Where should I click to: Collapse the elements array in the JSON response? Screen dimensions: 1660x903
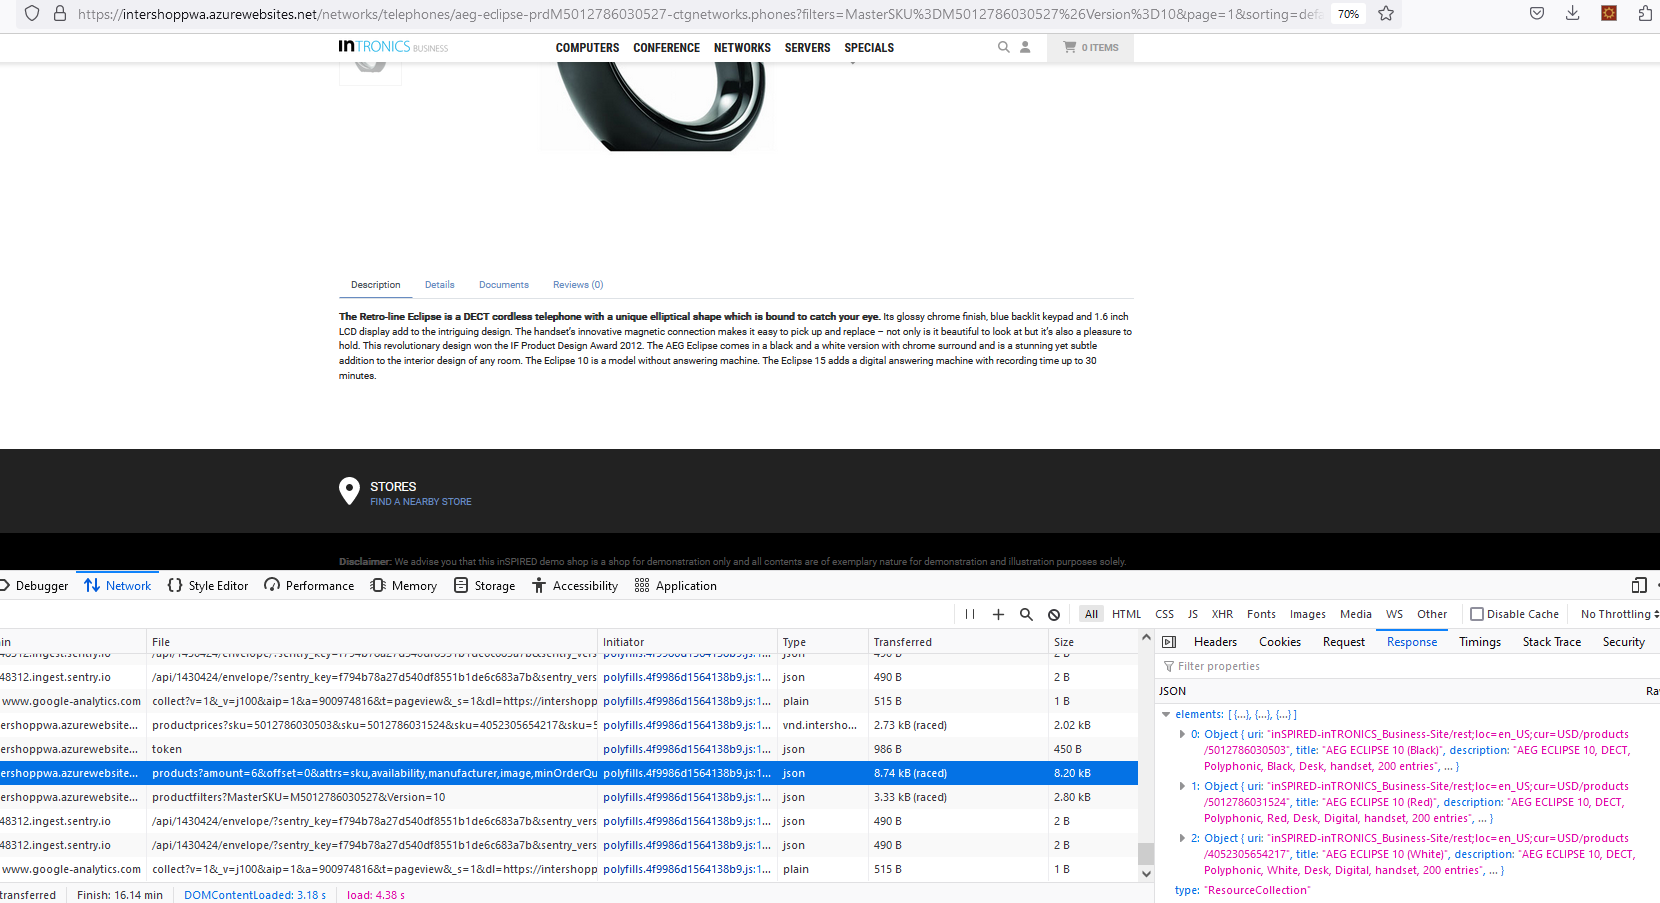(x=1166, y=714)
